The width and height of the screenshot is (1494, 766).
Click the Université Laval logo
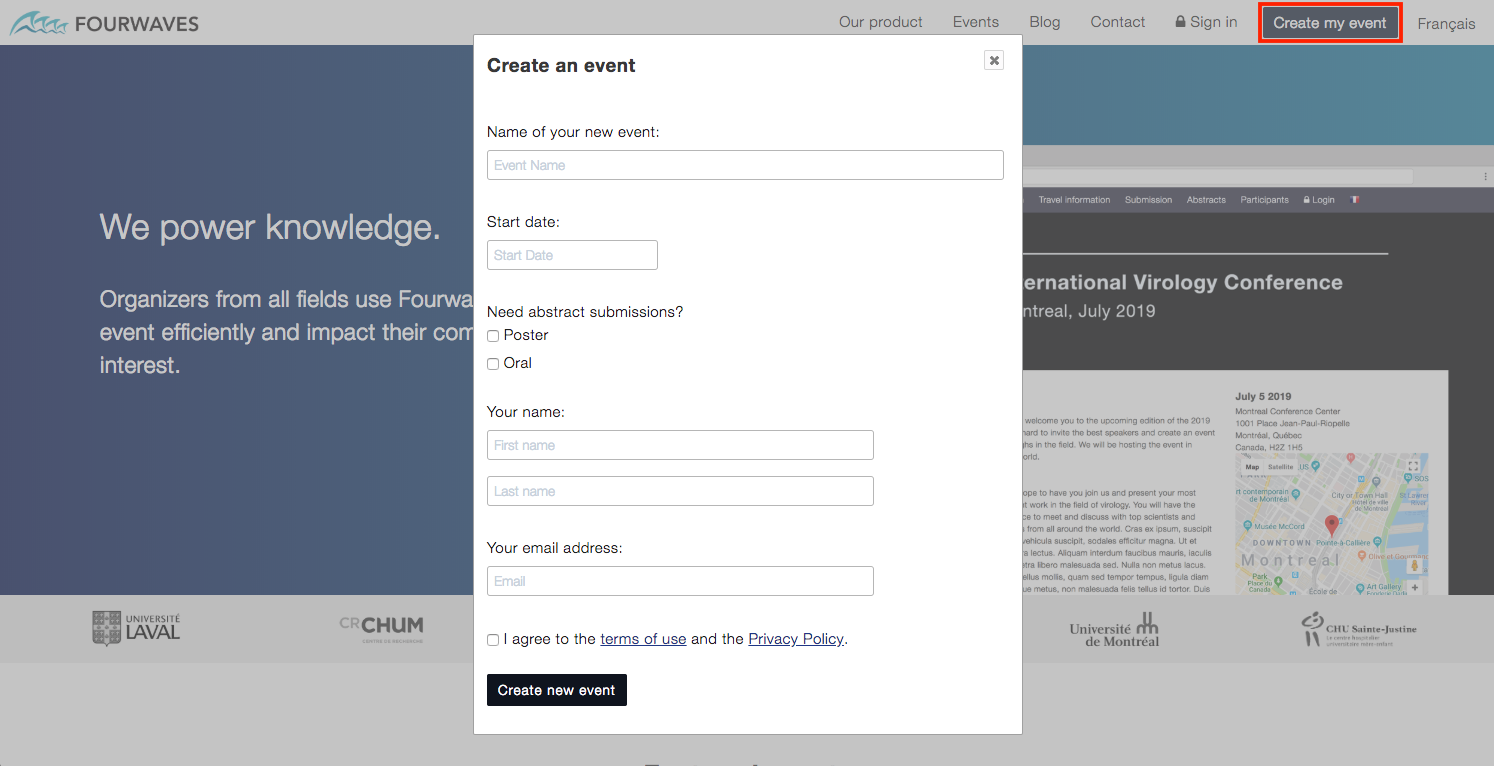(137, 629)
